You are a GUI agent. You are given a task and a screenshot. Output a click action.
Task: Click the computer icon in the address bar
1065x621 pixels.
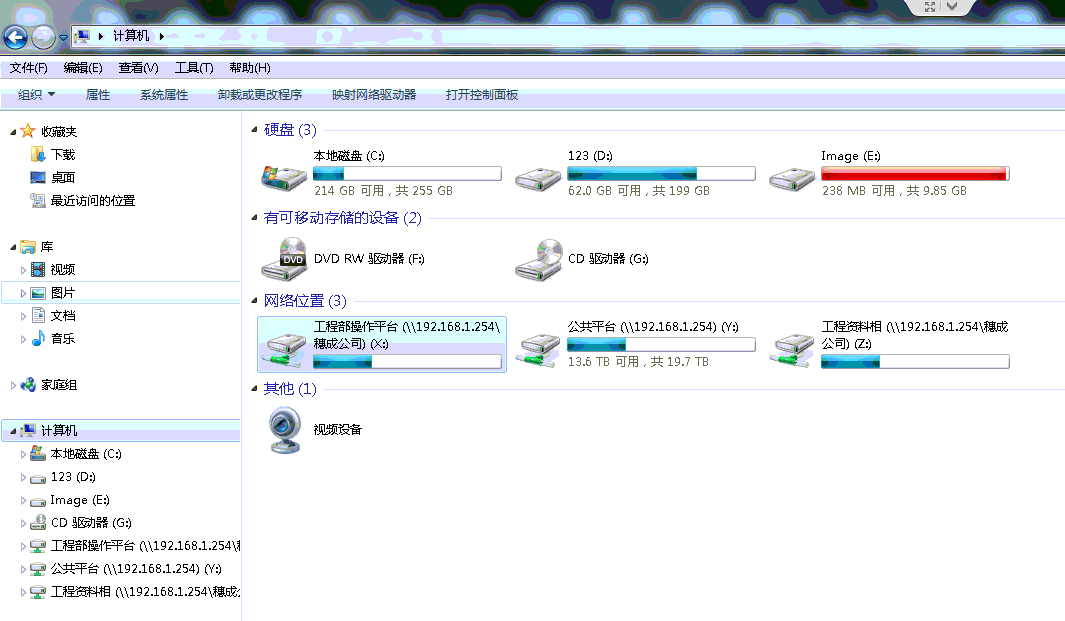82,36
